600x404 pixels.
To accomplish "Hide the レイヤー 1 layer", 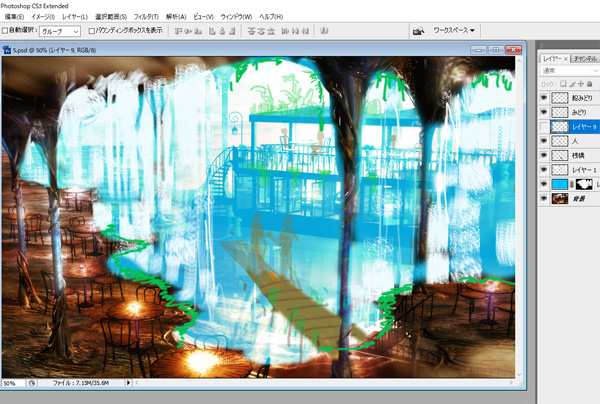I will [x=544, y=169].
